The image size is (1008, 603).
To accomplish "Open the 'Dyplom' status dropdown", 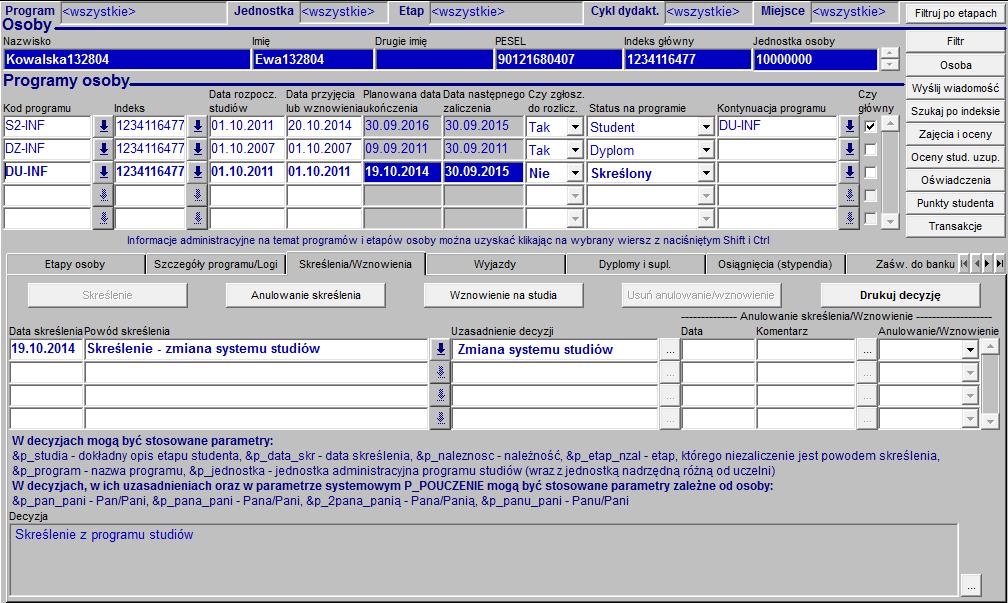I will pos(706,150).
